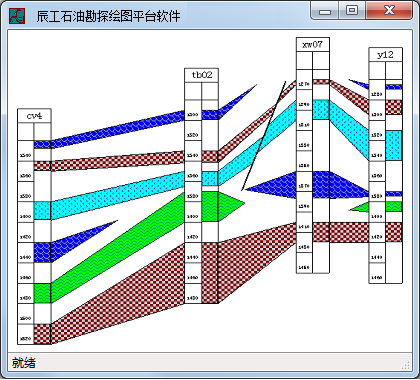Image resolution: width=420 pixels, height=380 pixels.
Task: Select the cv4 well header
Action: point(34,116)
